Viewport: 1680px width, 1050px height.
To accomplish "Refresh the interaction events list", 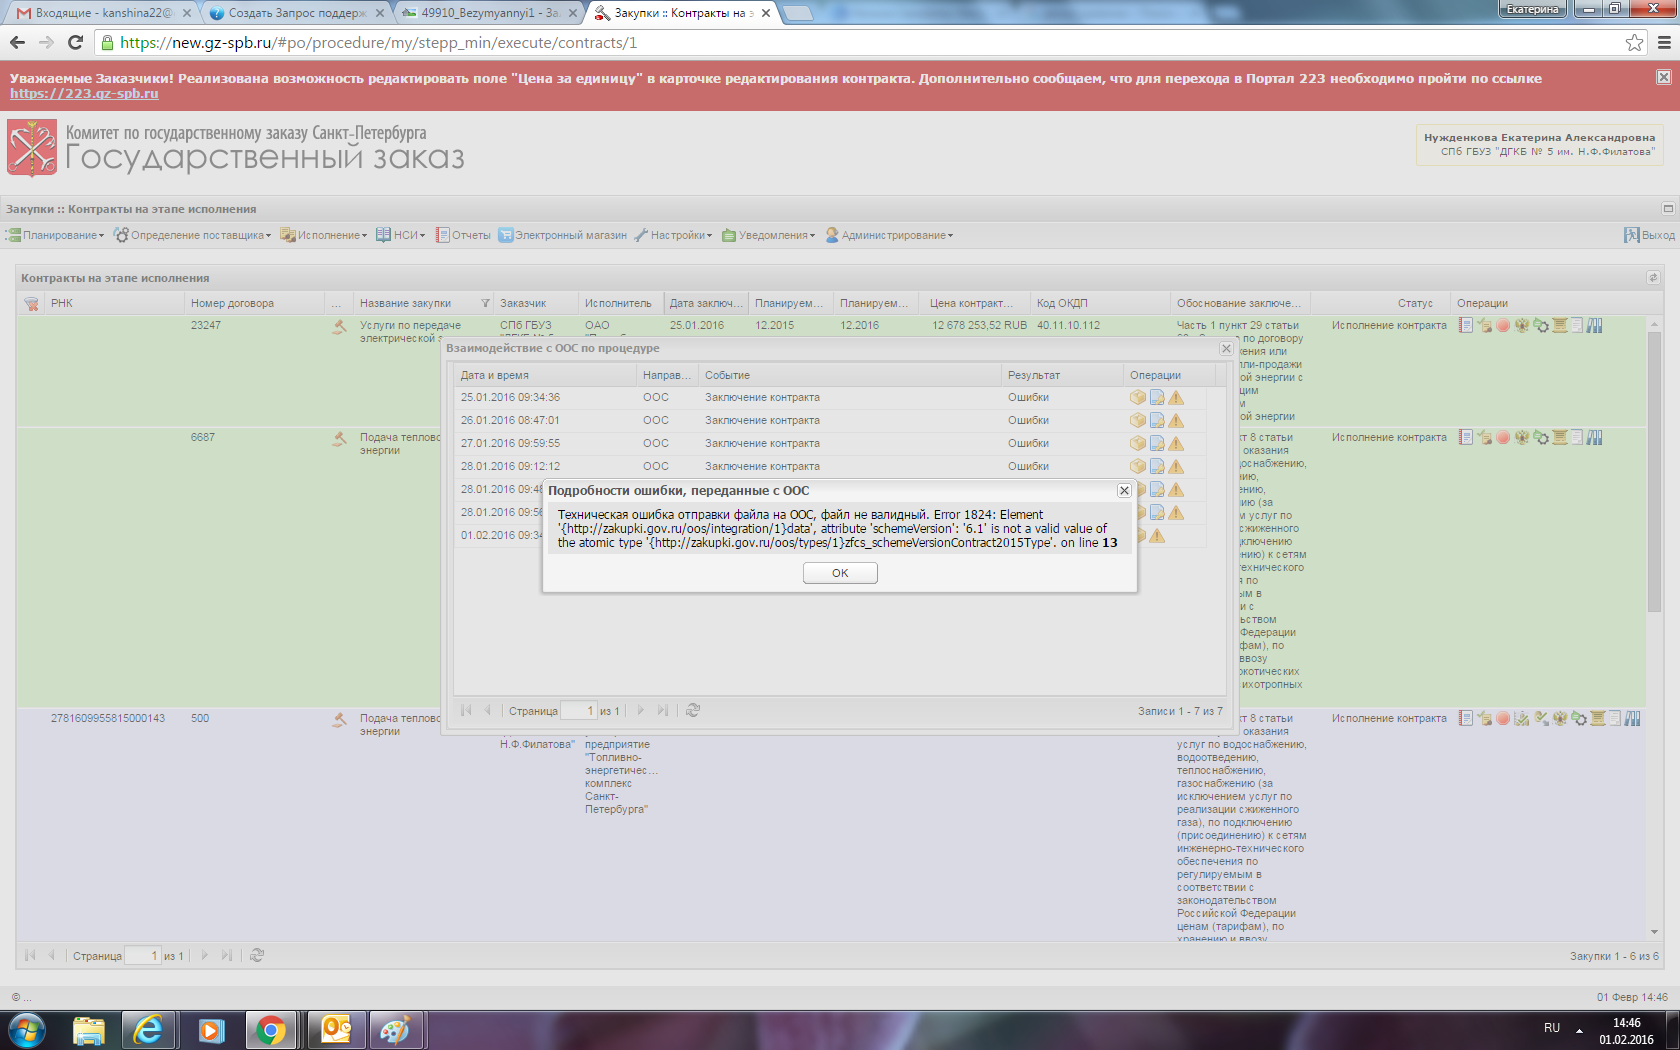I will click(x=693, y=710).
